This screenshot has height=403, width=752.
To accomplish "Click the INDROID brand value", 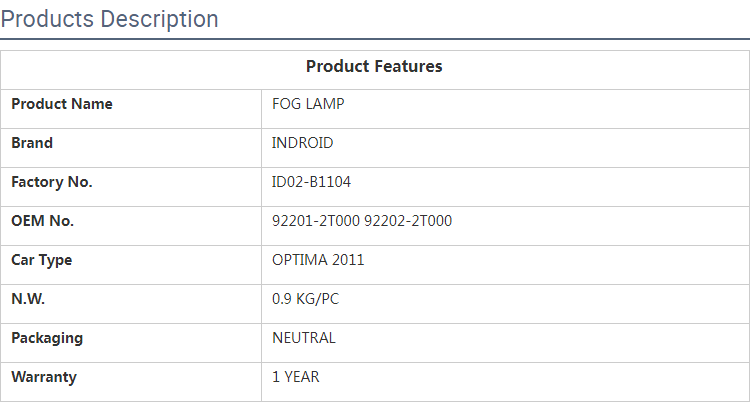I will (303, 143).
